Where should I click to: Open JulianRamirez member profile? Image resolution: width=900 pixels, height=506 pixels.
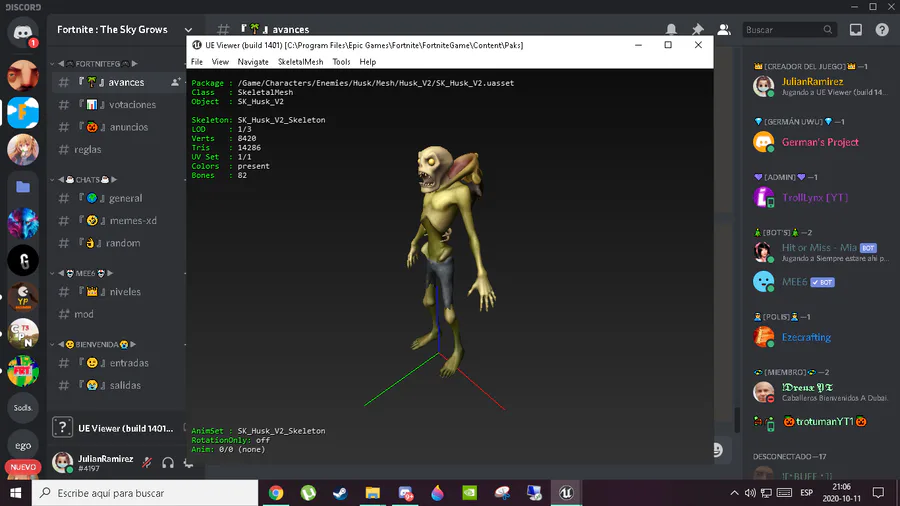pos(821,86)
